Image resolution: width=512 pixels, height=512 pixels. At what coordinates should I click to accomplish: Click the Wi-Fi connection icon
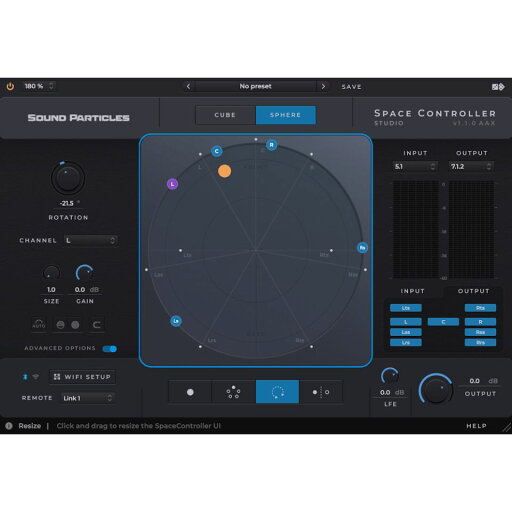(x=36, y=377)
